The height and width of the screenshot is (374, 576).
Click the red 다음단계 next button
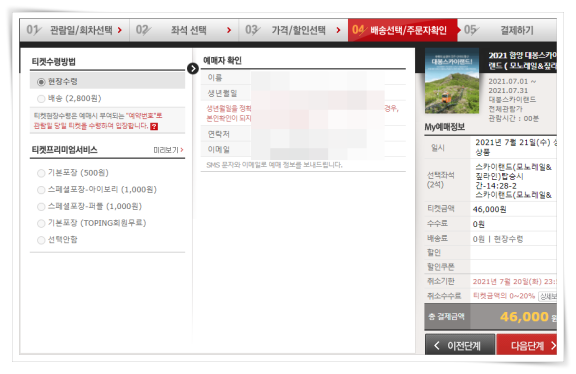[x=527, y=345]
